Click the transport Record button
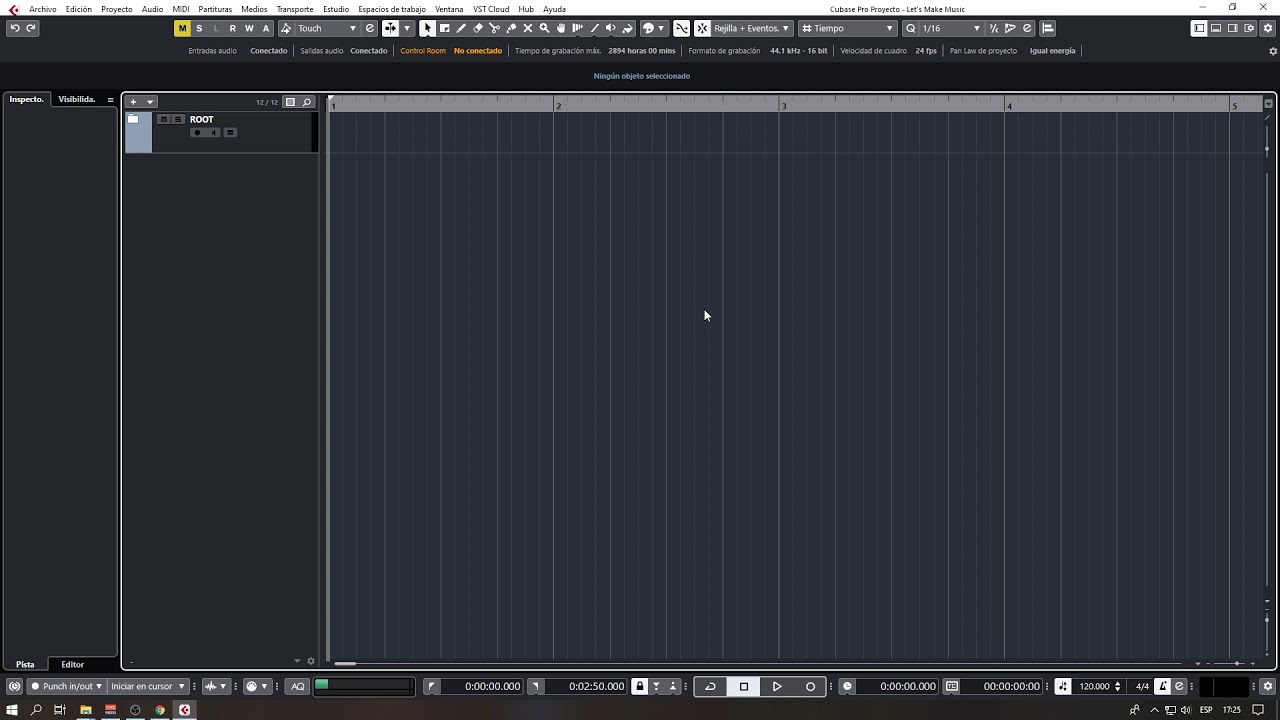Image resolution: width=1280 pixels, height=720 pixels. 810,686
